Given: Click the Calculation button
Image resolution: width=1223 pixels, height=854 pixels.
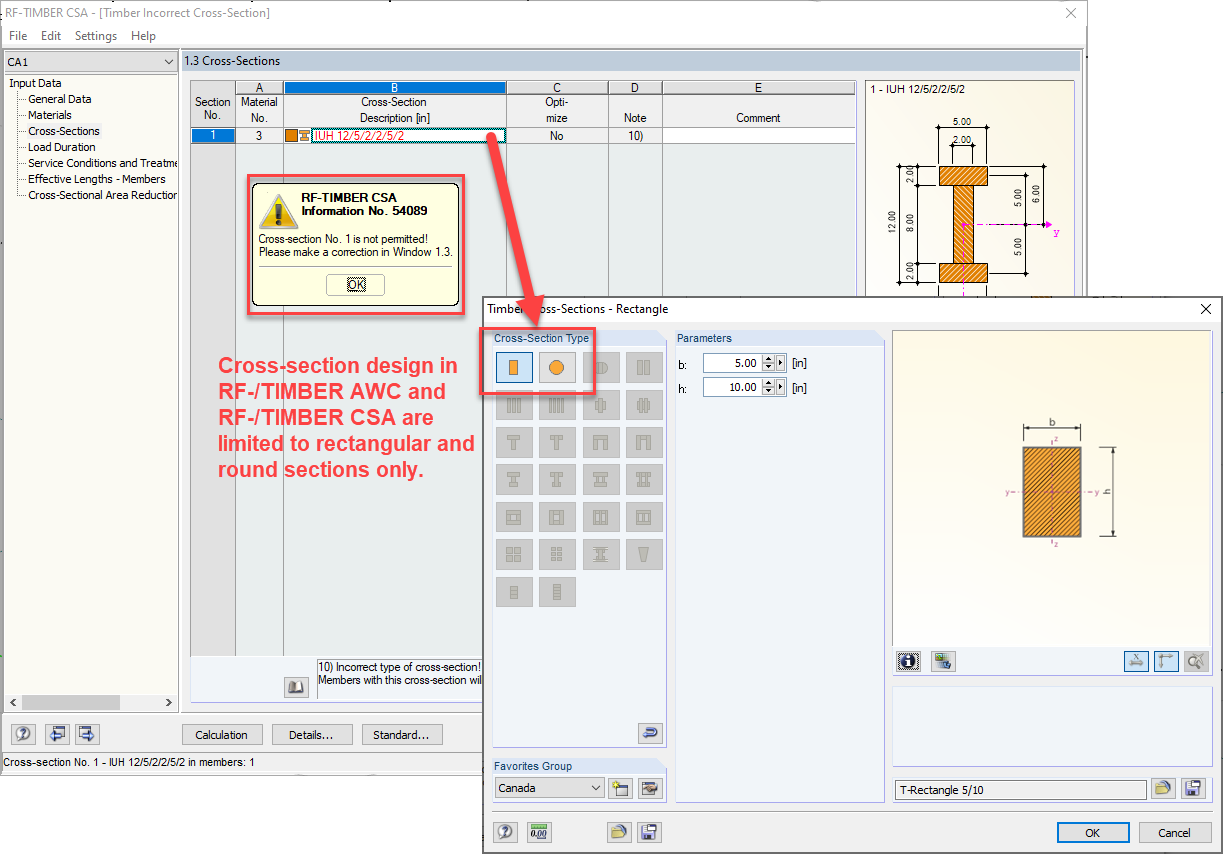Looking at the screenshot, I should click(222, 734).
